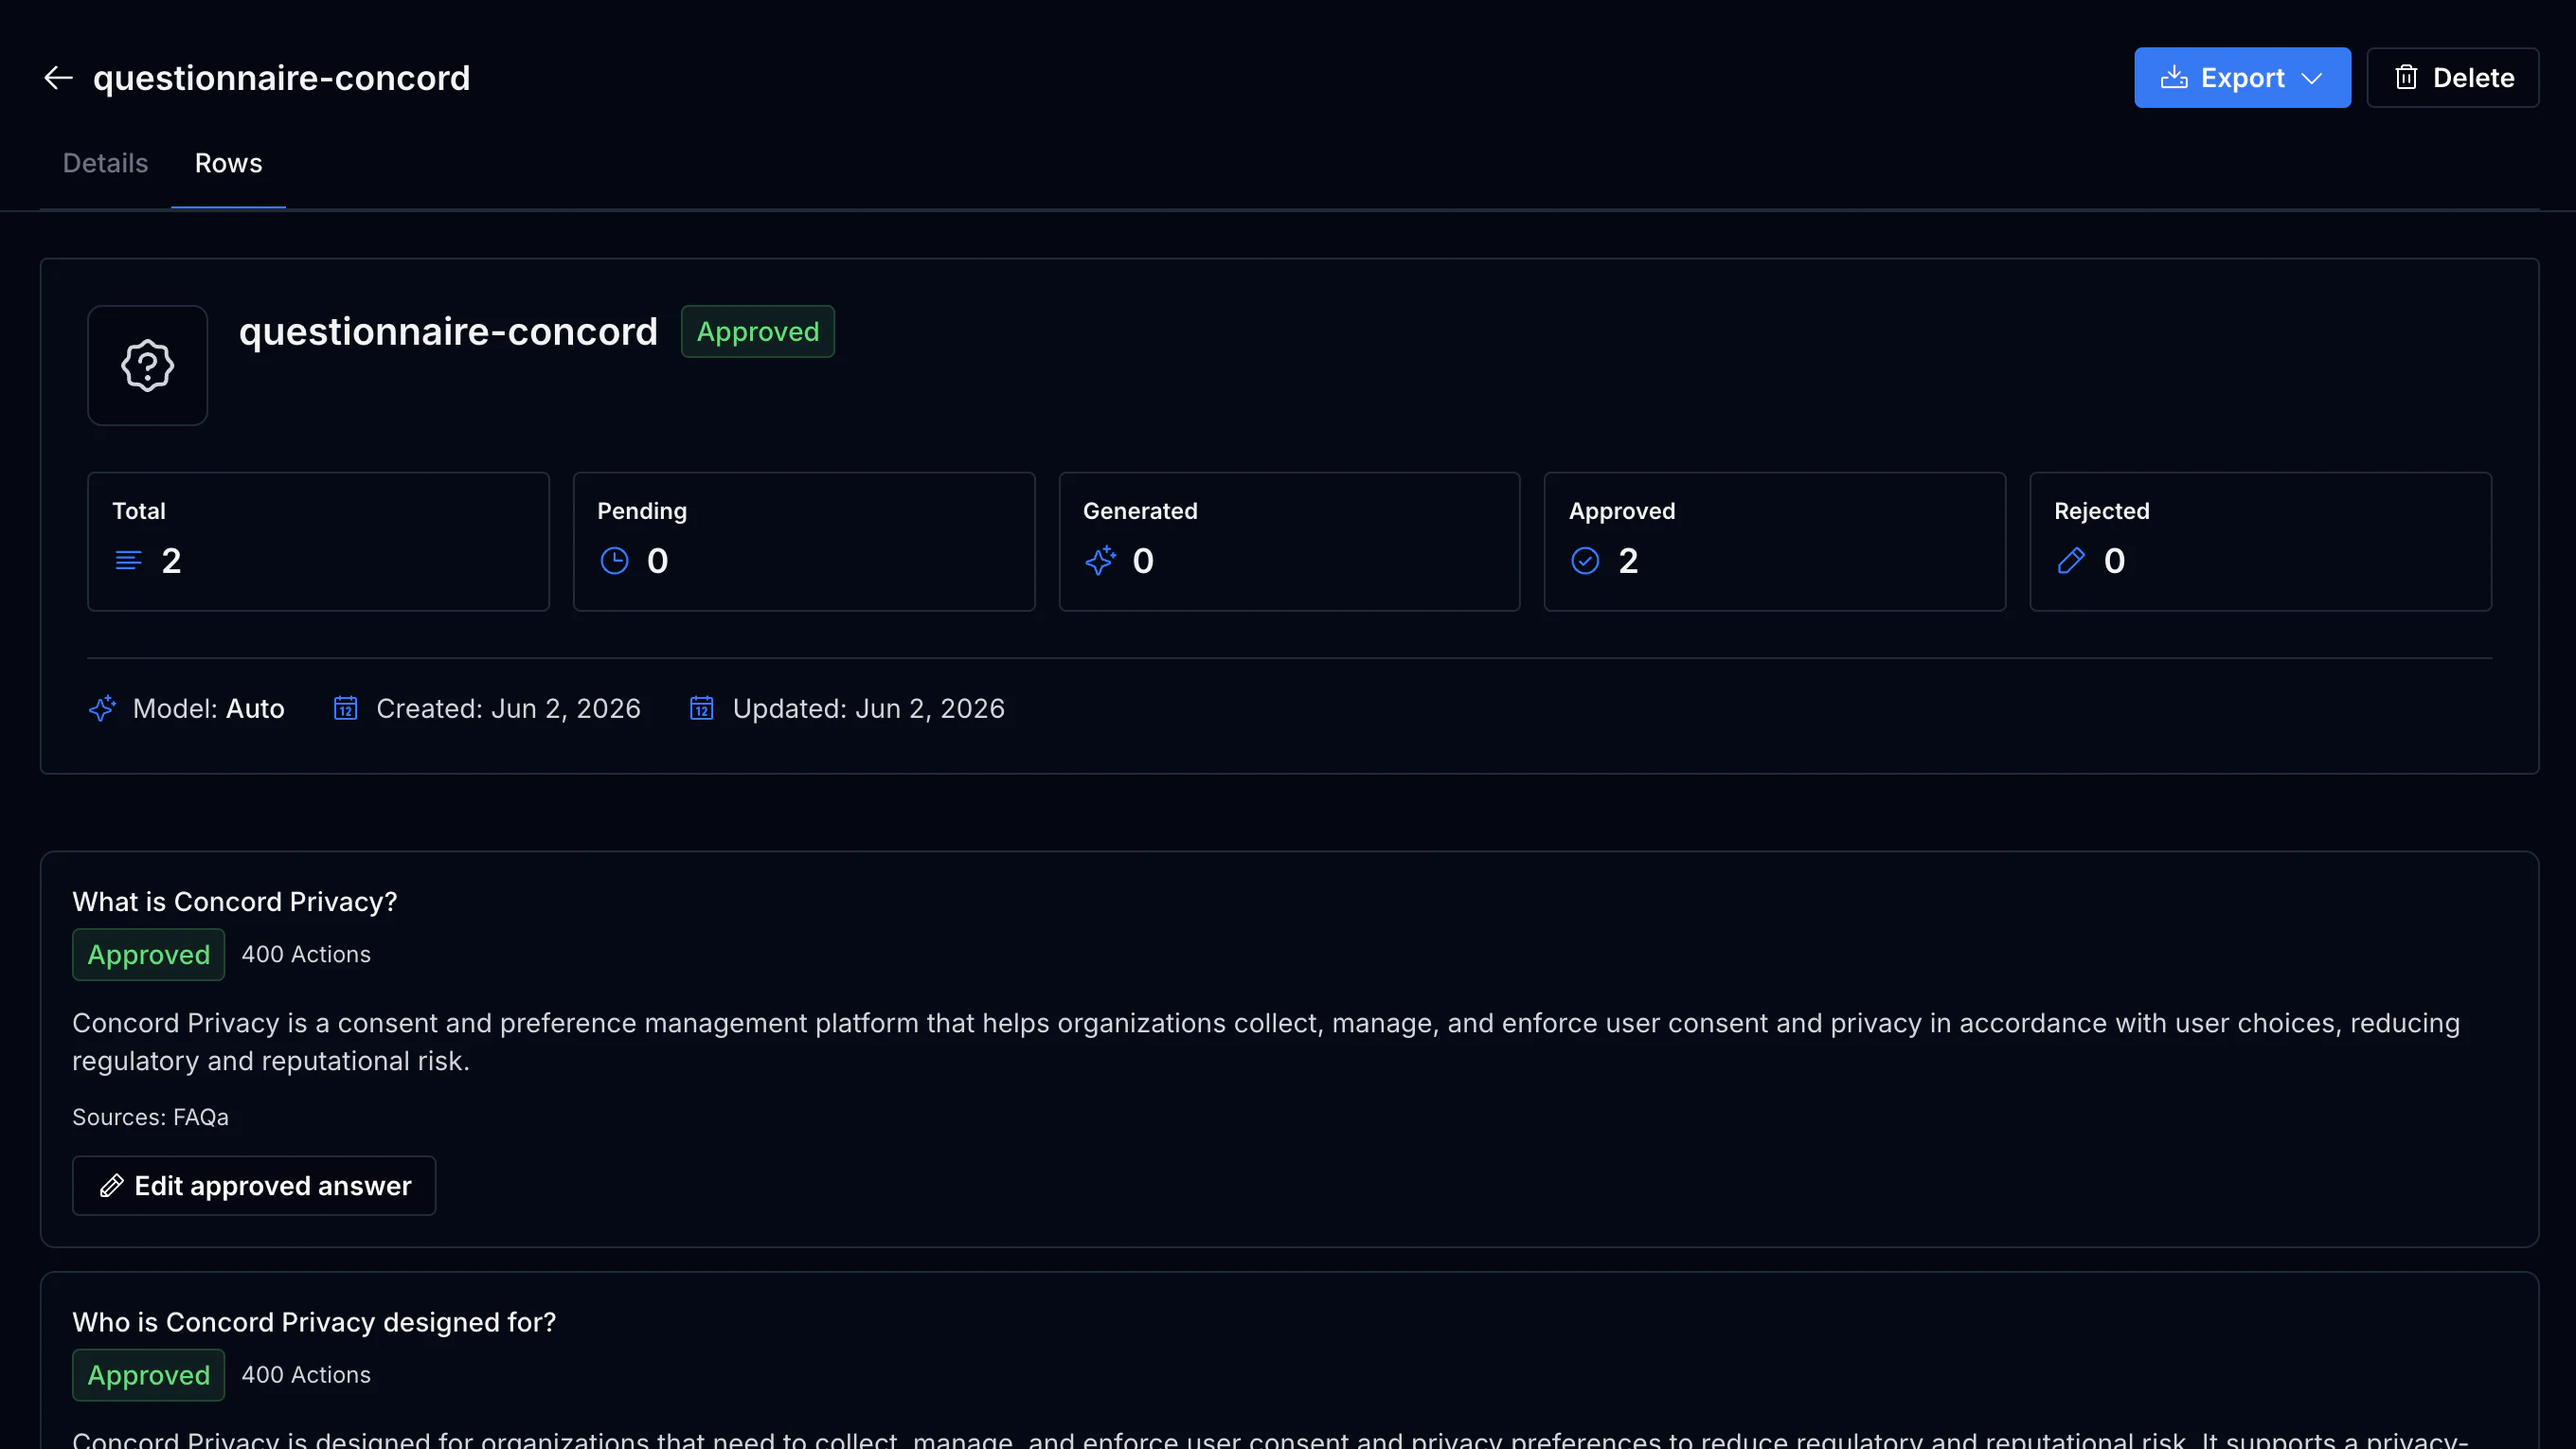Click the Total stat card label
Screen dimensions: 2576x1449
click(x=139, y=511)
